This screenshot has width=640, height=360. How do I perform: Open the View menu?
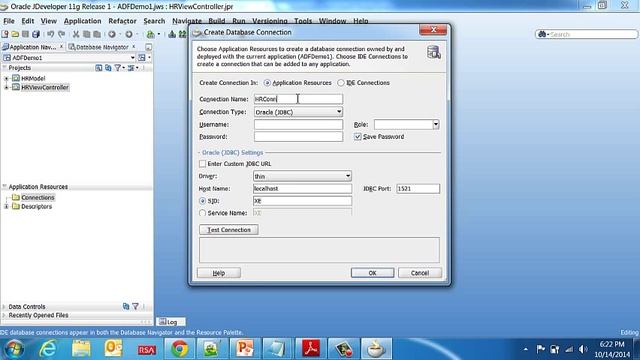pos(49,21)
